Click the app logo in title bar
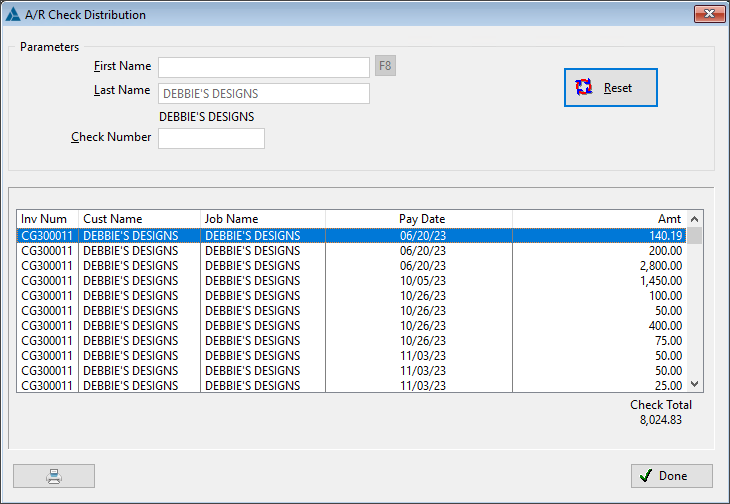This screenshot has width=730, height=504. pyautogui.click(x=13, y=14)
